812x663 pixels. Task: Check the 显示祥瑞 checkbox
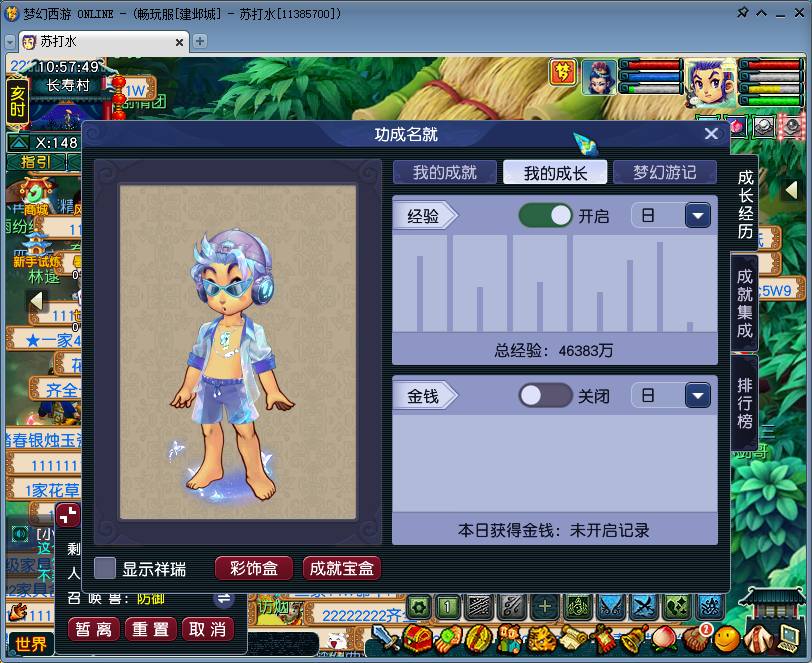100,566
